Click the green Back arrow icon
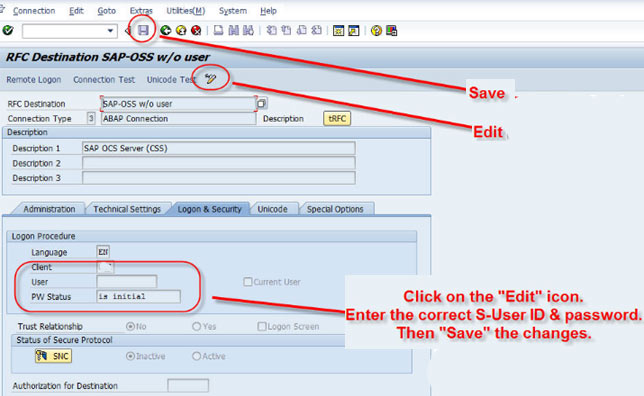The width and height of the screenshot is (644, 396). point(166,30)
